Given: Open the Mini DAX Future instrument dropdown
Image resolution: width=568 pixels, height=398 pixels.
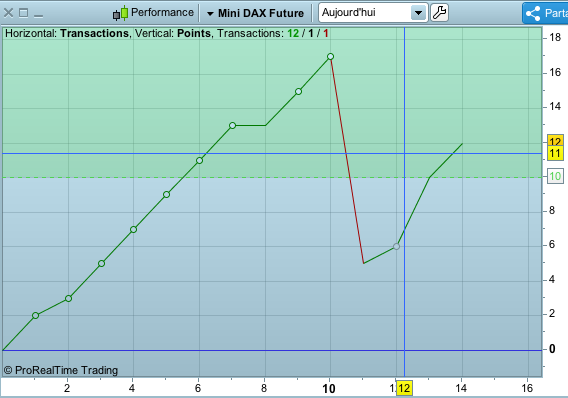Looking at the screenshot, I should [x=255, y=13].
